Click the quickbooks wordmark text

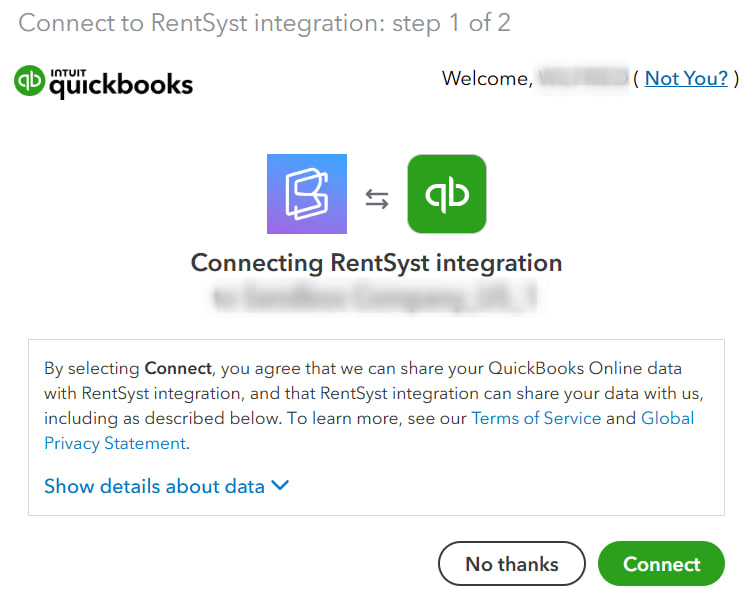point(121,86)
